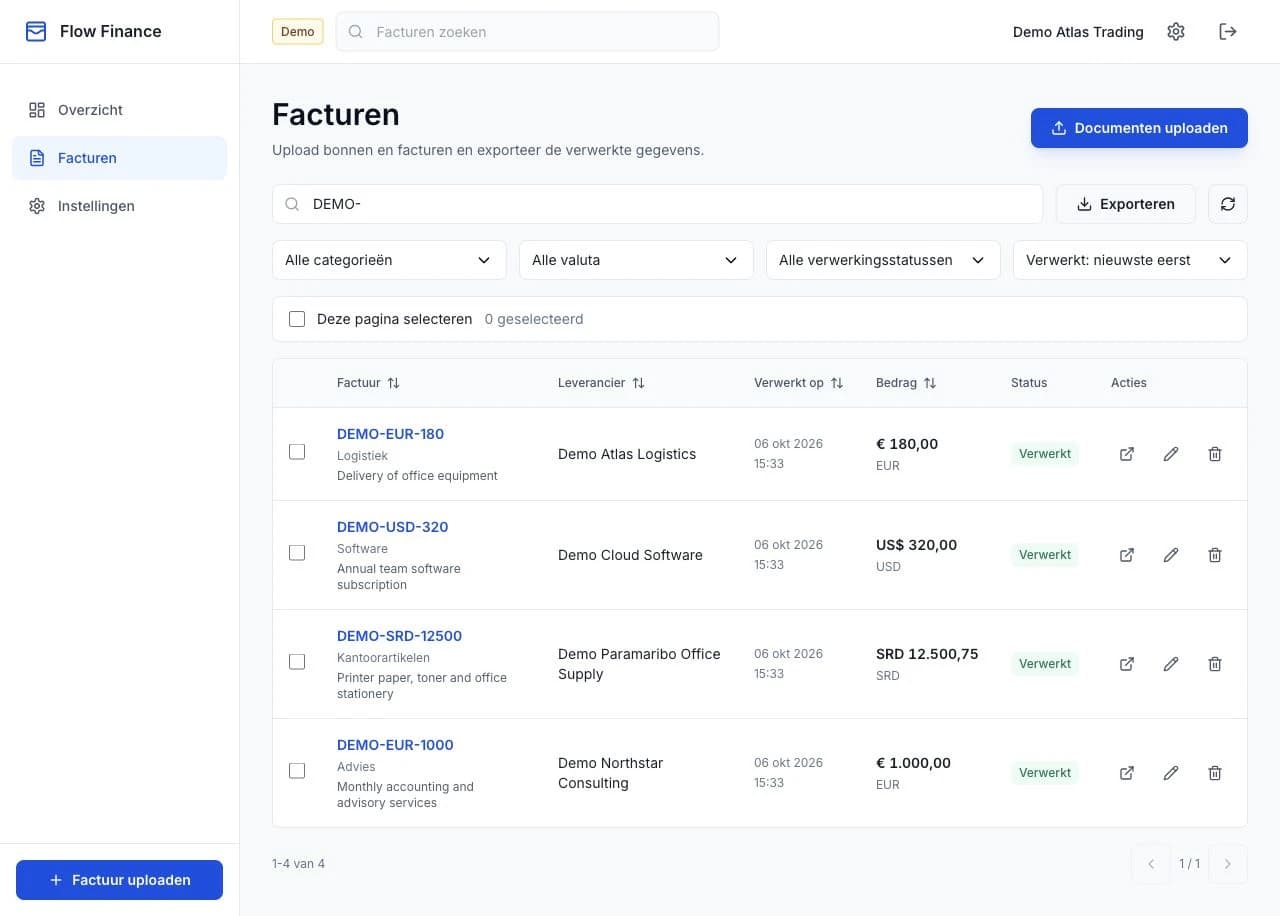Click the Exporteren button
Viewport: 1280px width, 916px height.
coord(1126,204)
